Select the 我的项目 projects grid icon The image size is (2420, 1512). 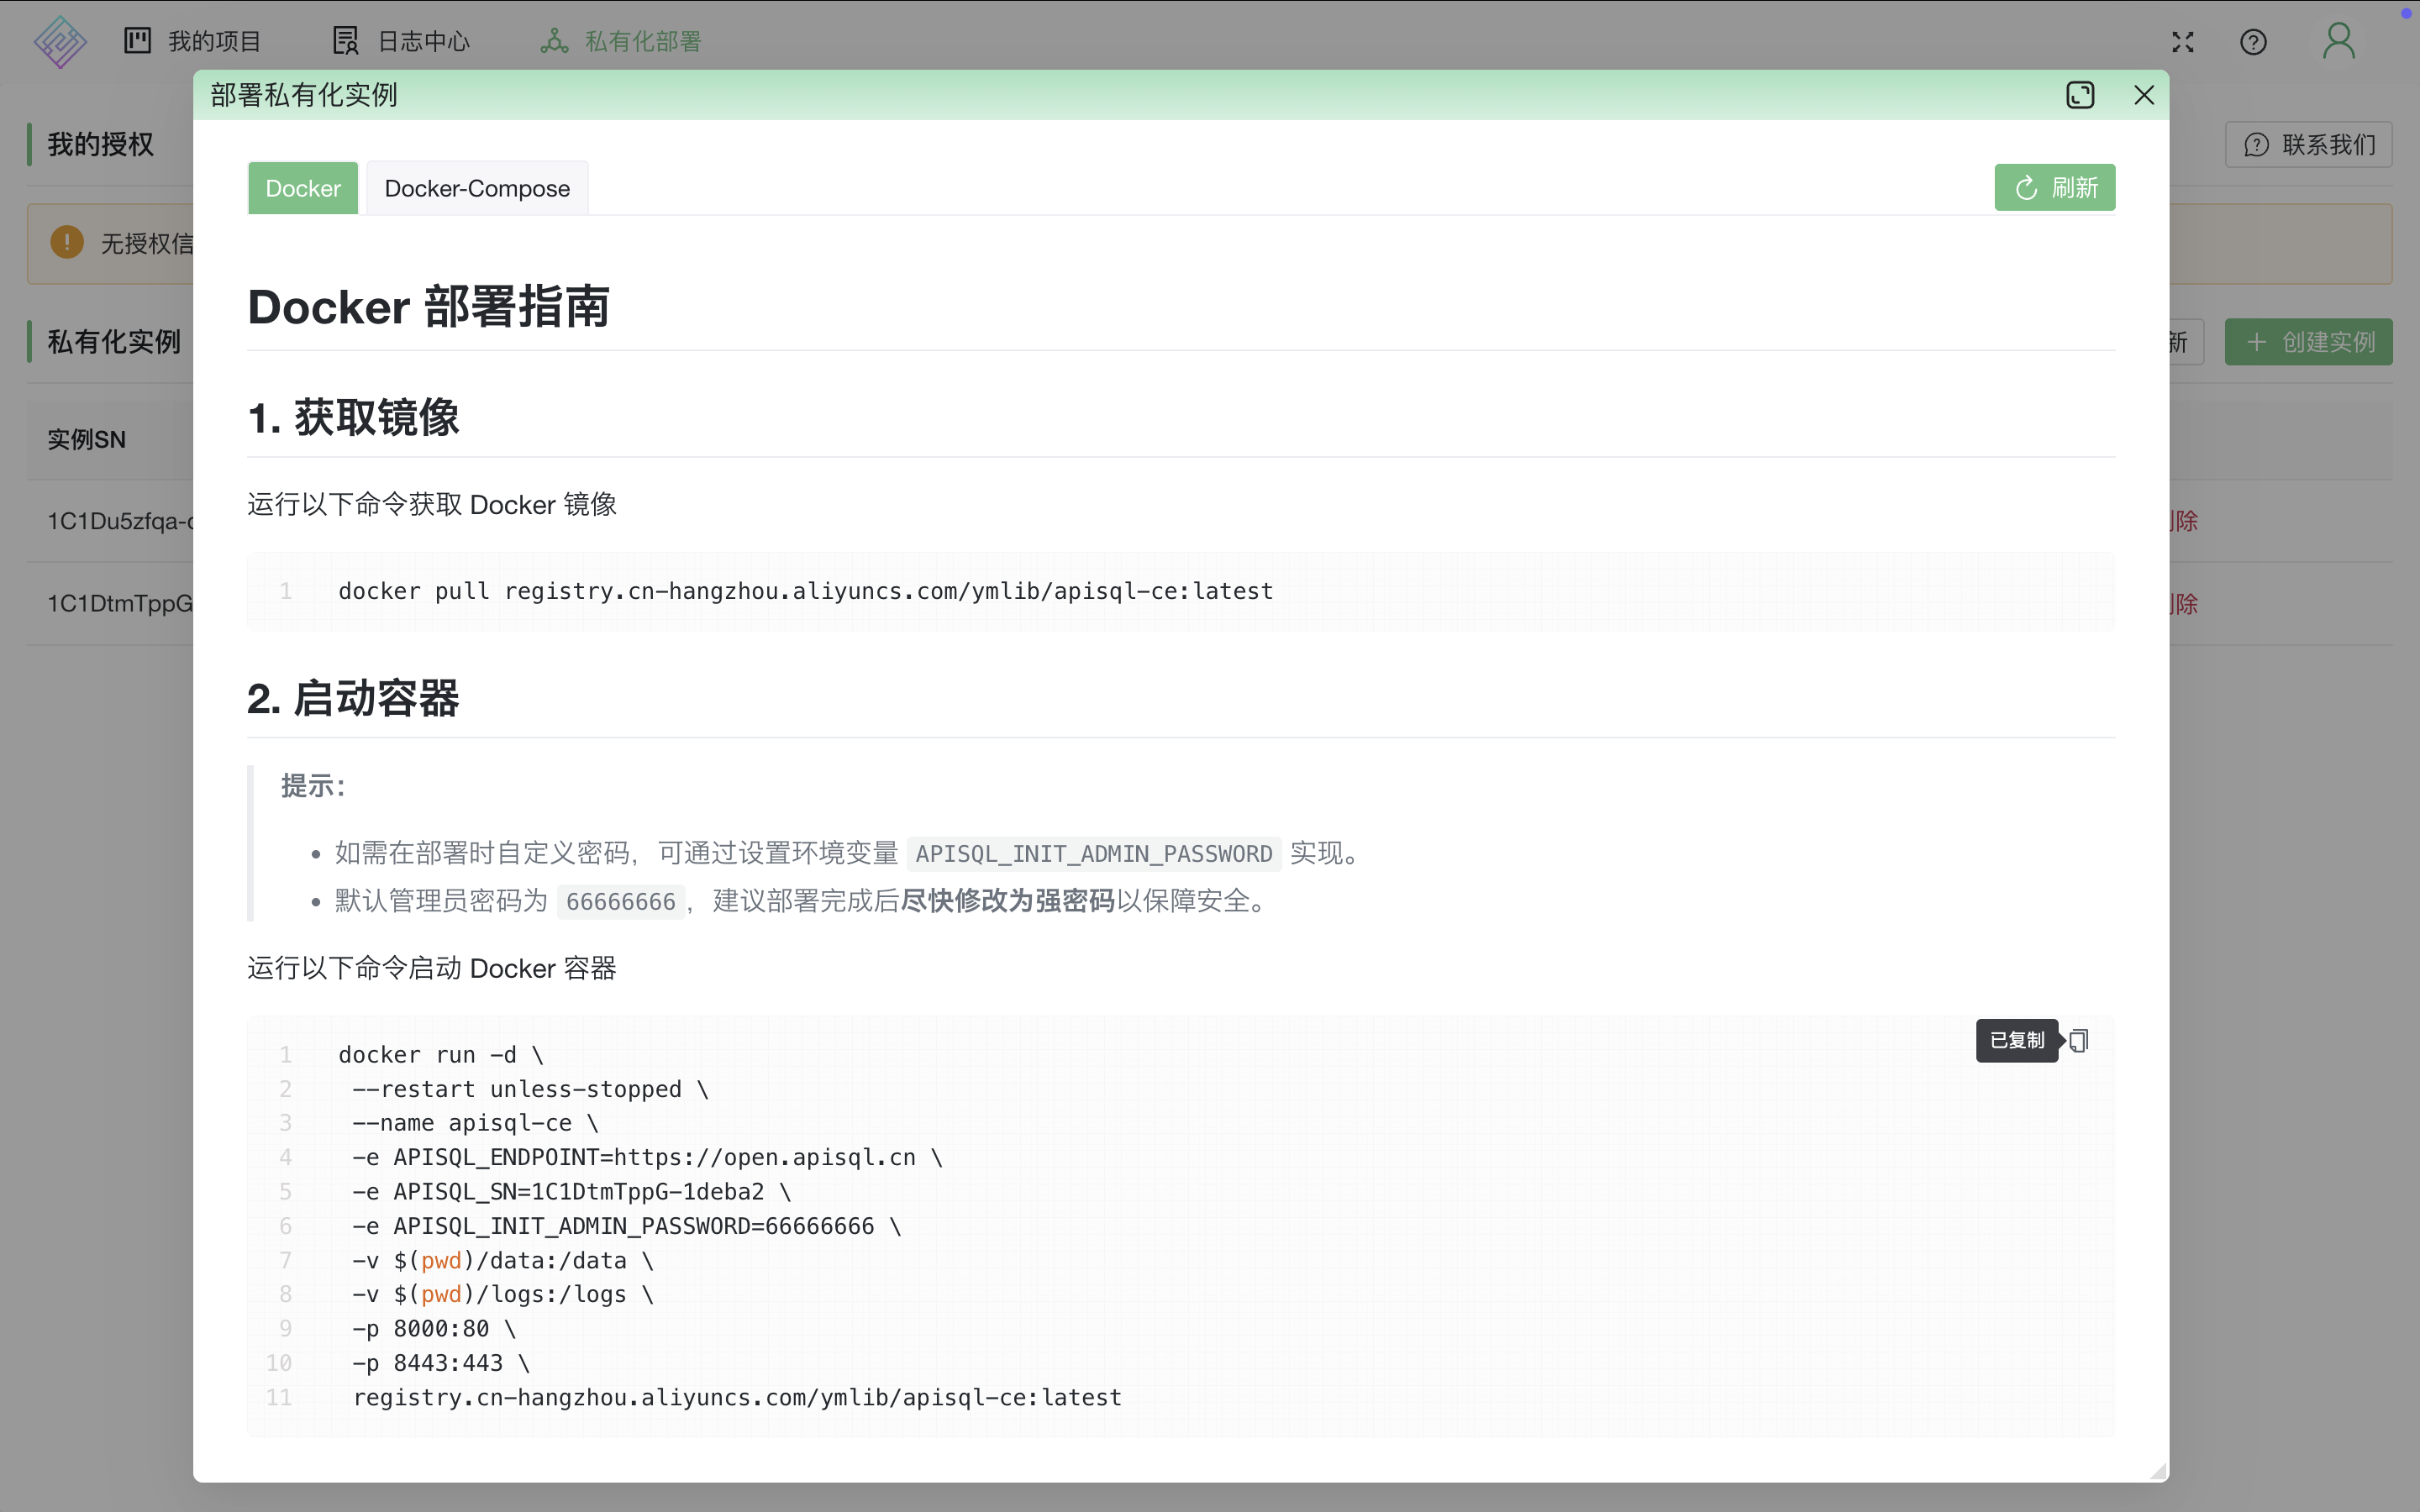137,41
